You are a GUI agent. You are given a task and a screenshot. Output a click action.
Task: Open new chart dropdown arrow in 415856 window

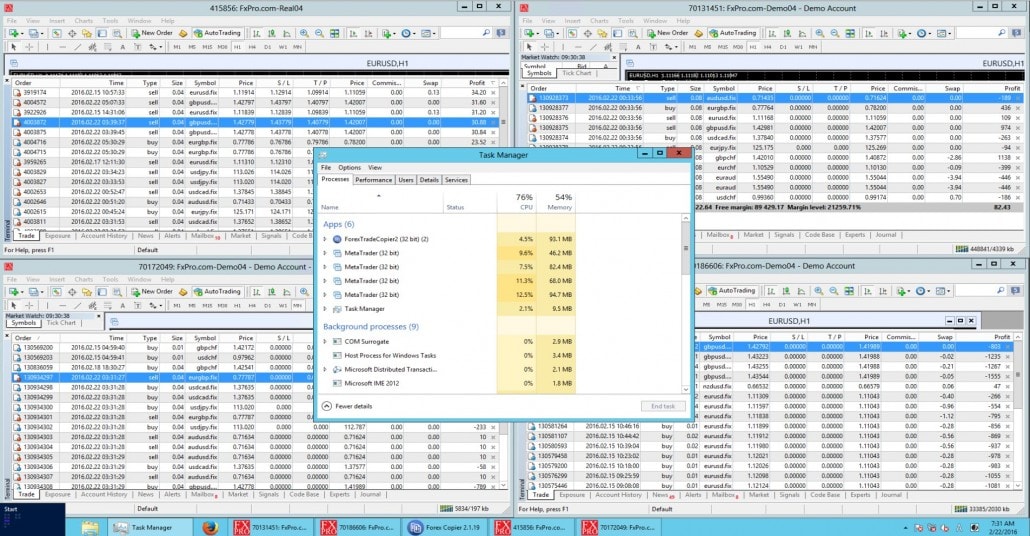(x=22, y=34)
